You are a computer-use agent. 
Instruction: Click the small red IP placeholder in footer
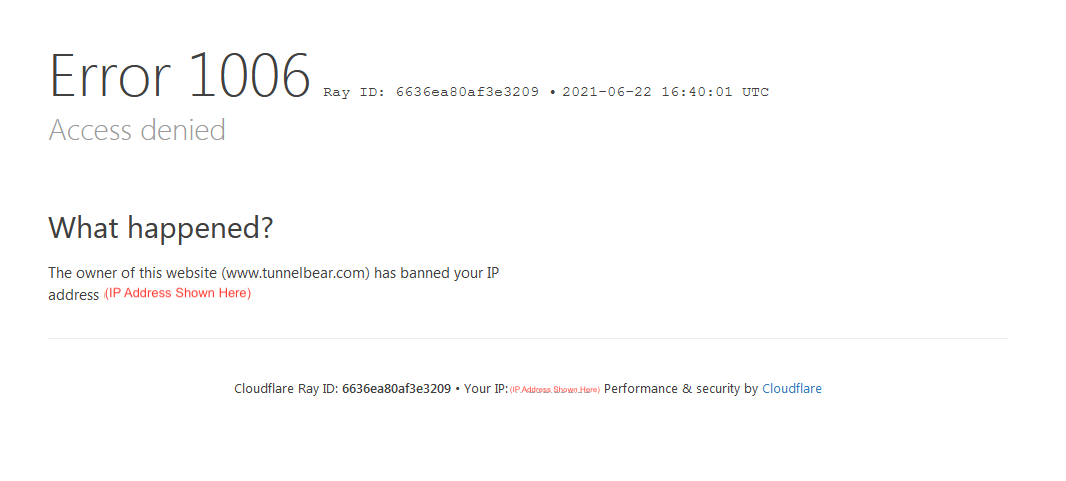pyautogui.click(x=555, y=390)
